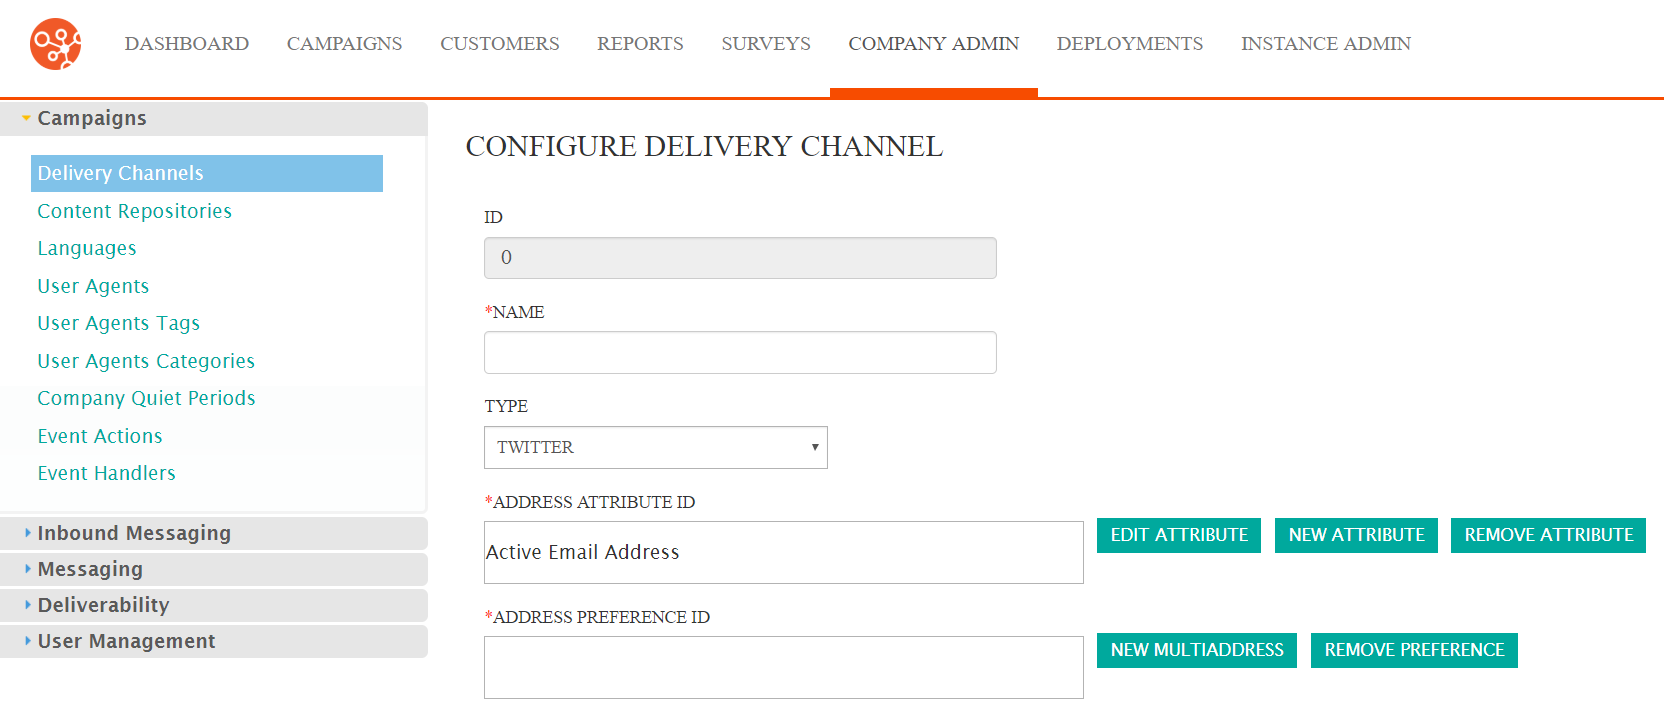
Task: Select Delivery Channels in the sidebar
Action: pos(207,173)
